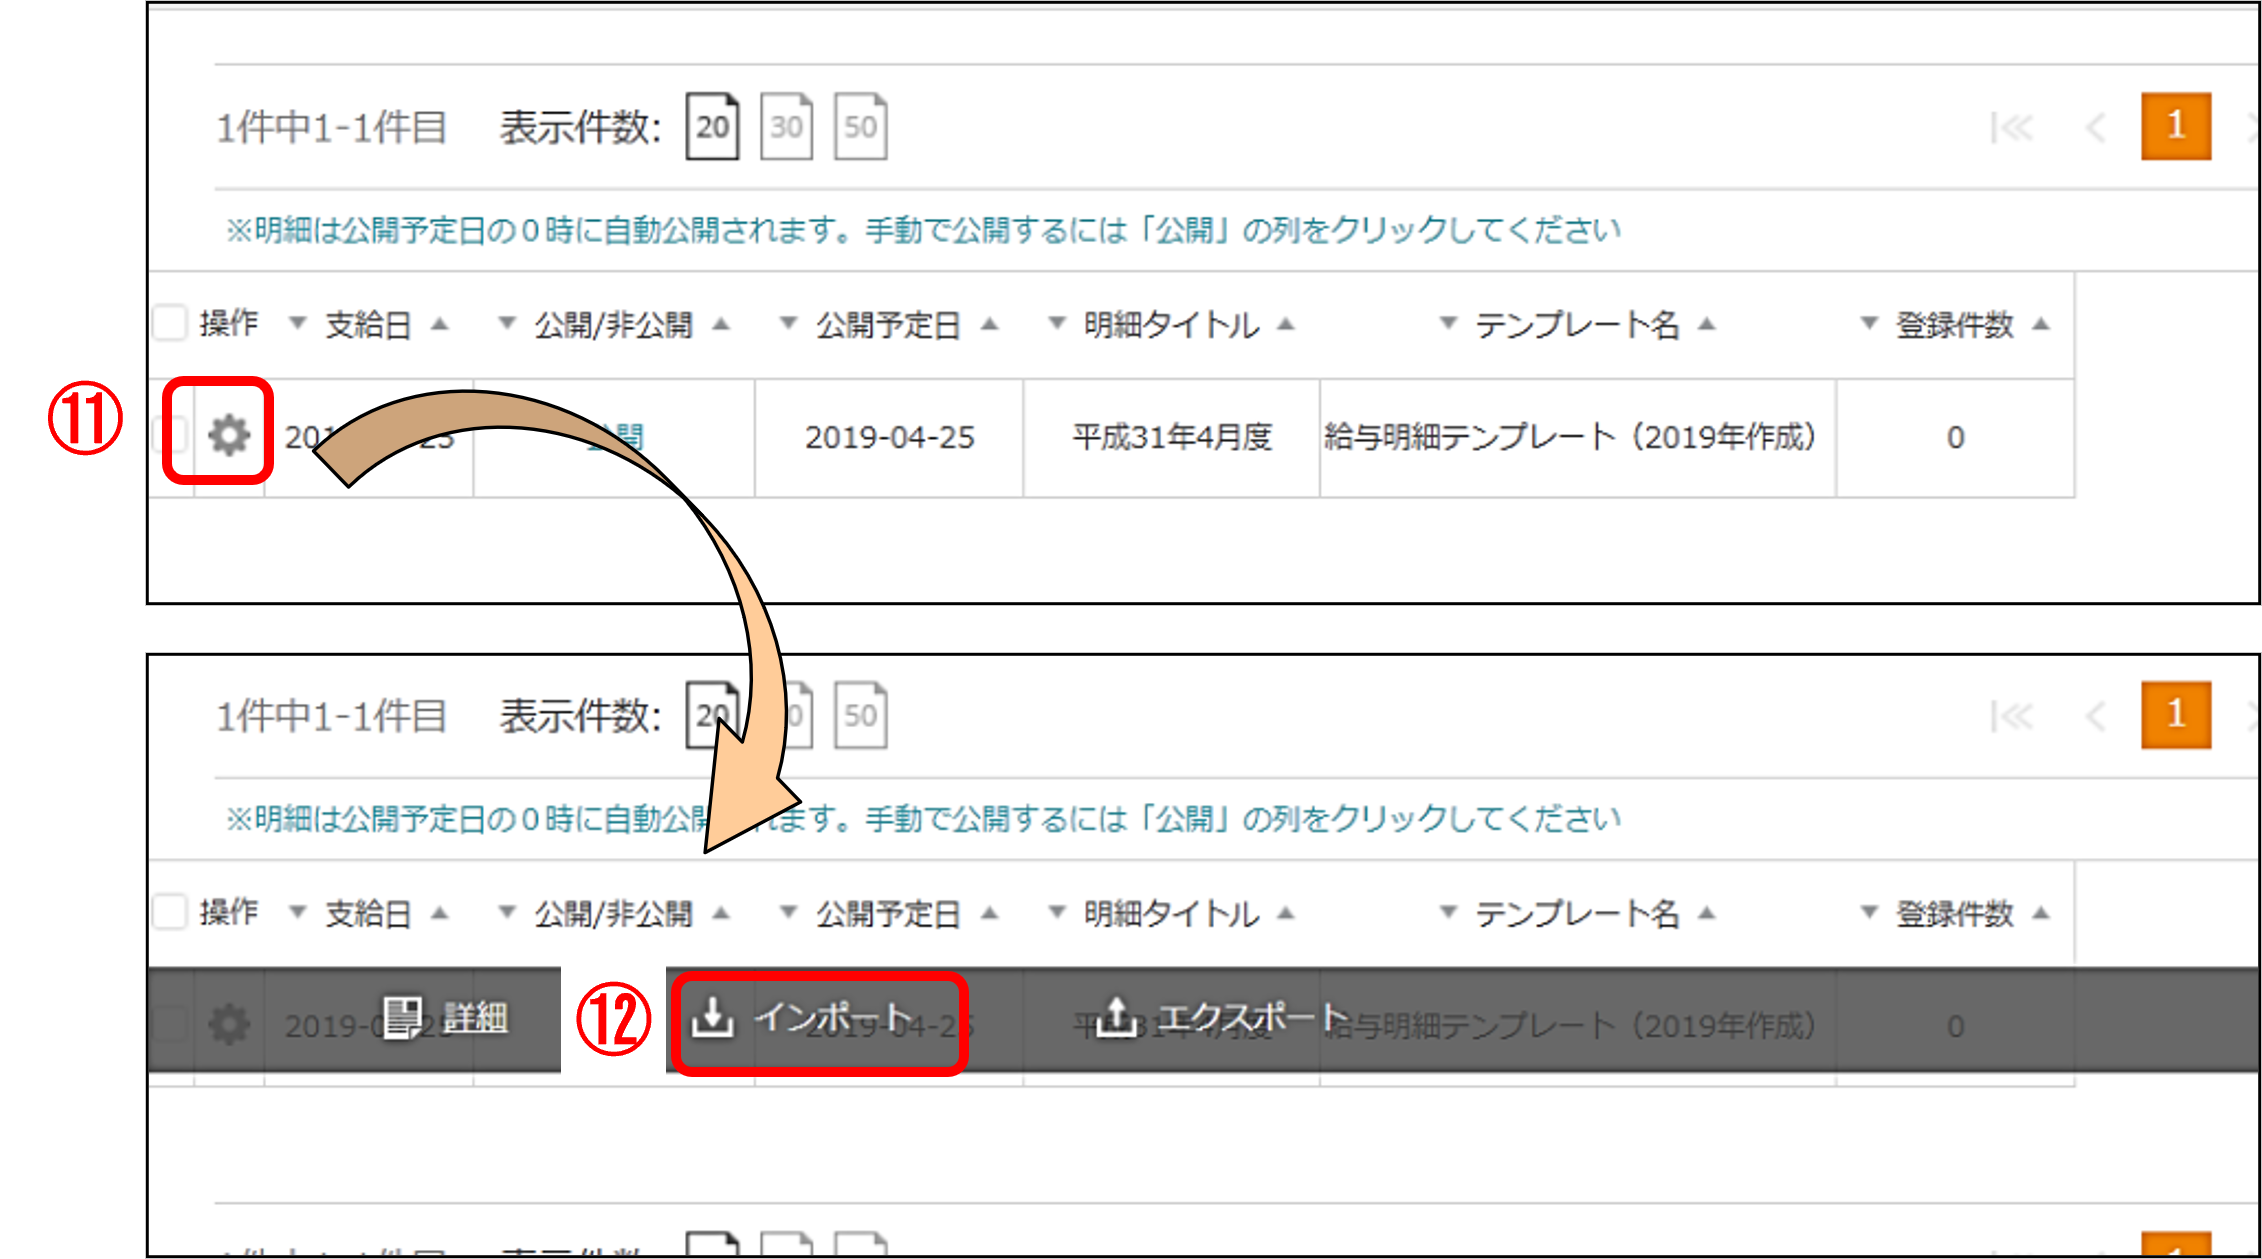Click the Import download icon in the dark bar

coord(713,1018)
